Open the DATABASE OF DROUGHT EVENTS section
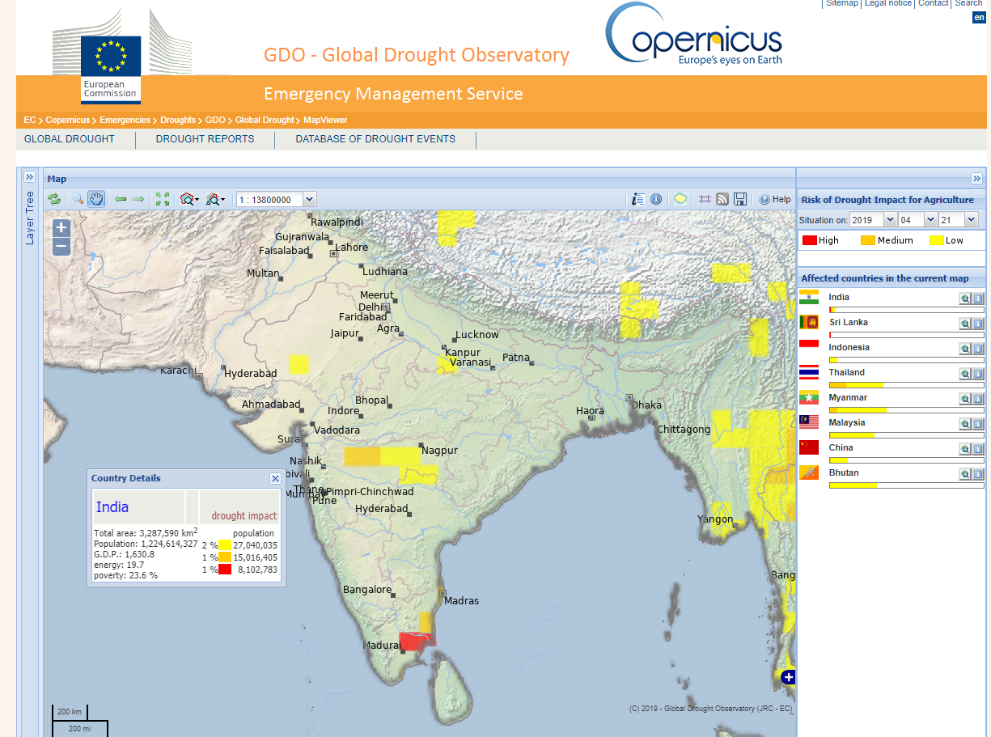991x737 pixels. tap(375, 139)
